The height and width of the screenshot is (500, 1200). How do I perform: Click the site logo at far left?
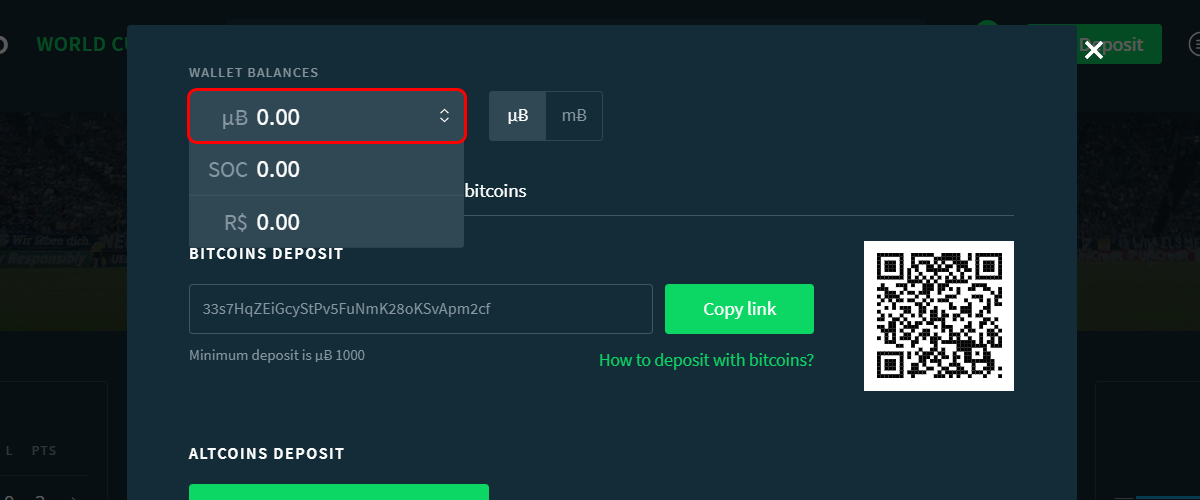click(3, 45)
